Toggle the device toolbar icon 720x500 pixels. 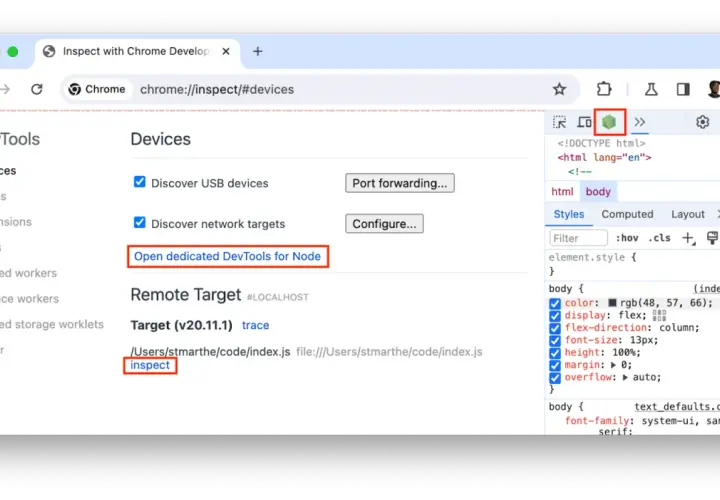click(x=584, y=122)
